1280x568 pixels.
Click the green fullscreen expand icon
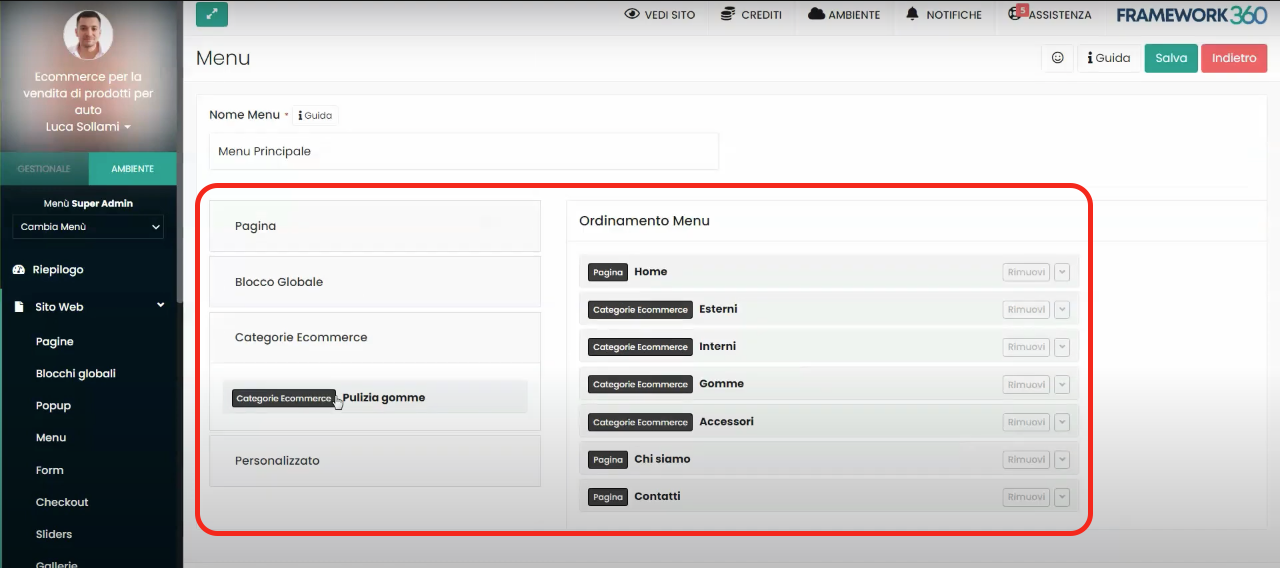[212, 14]
